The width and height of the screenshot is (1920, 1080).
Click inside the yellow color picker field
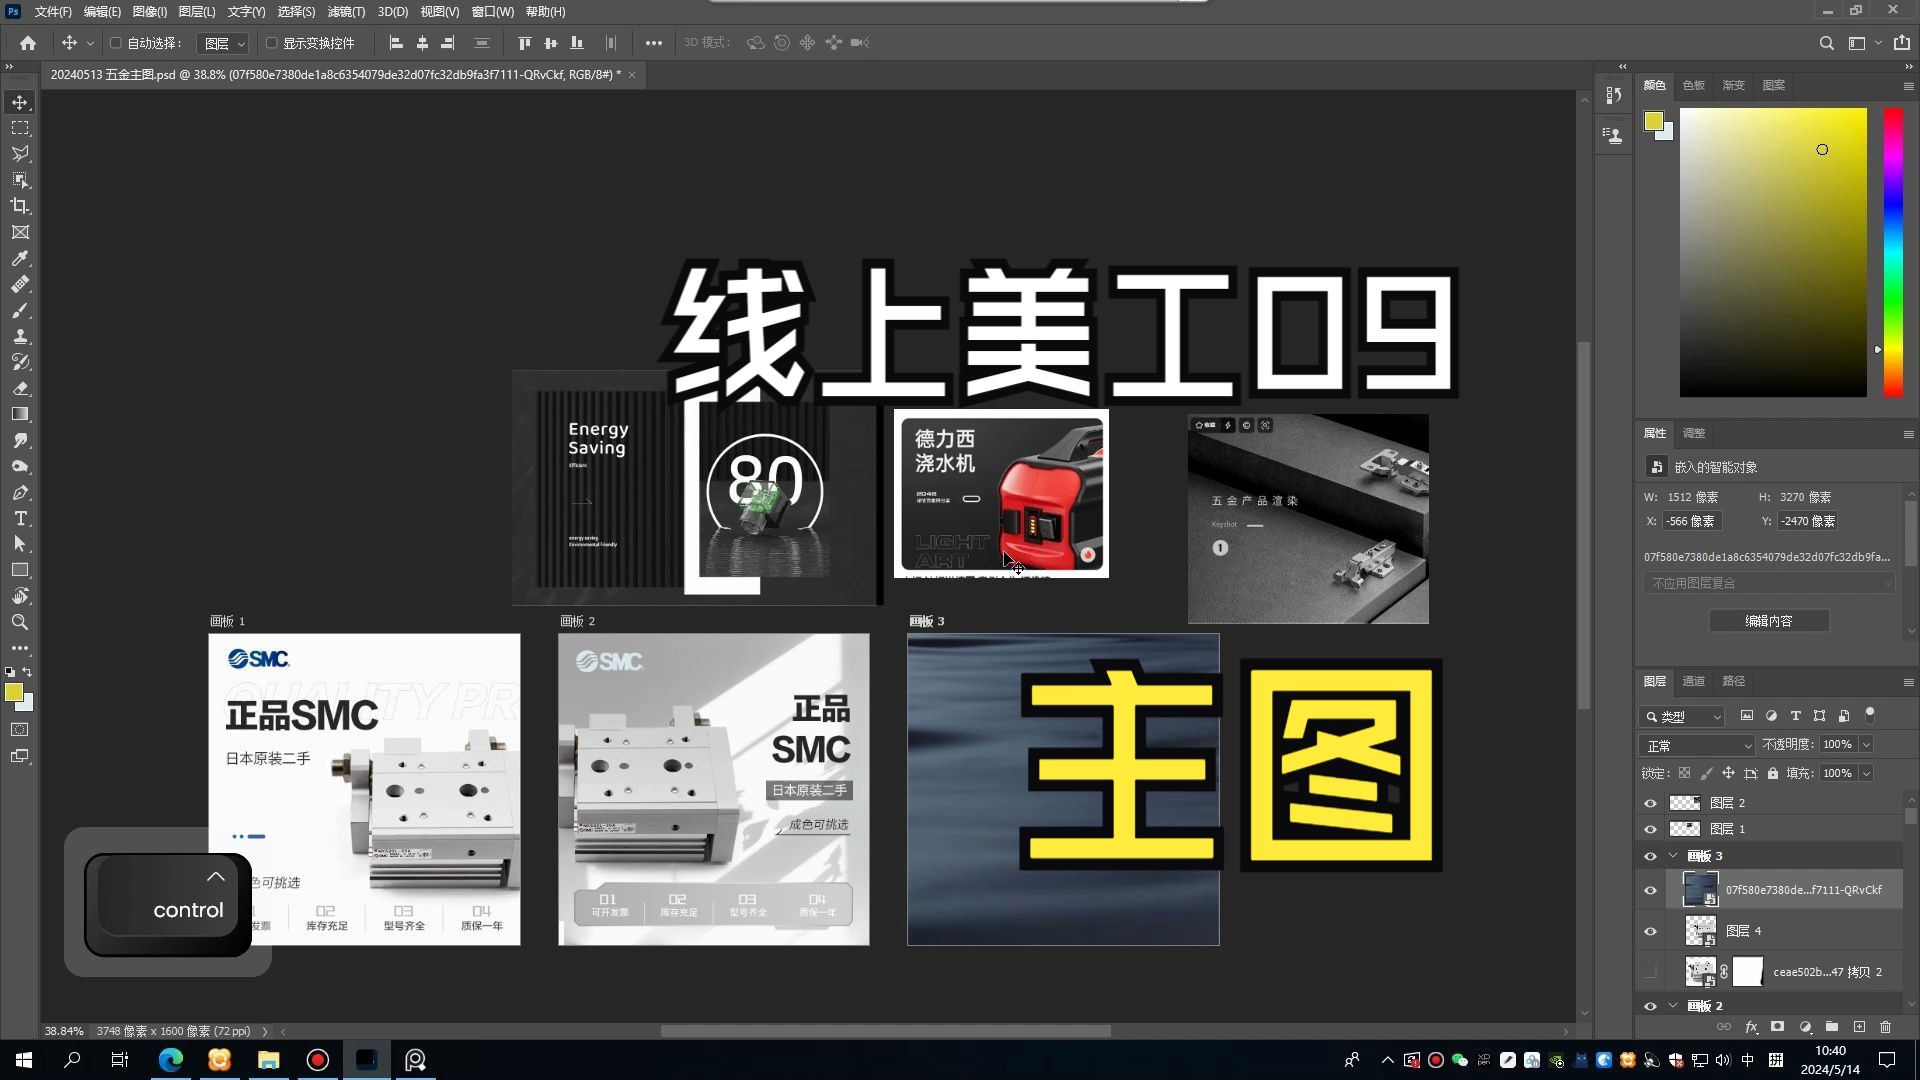coord(1773,252)
